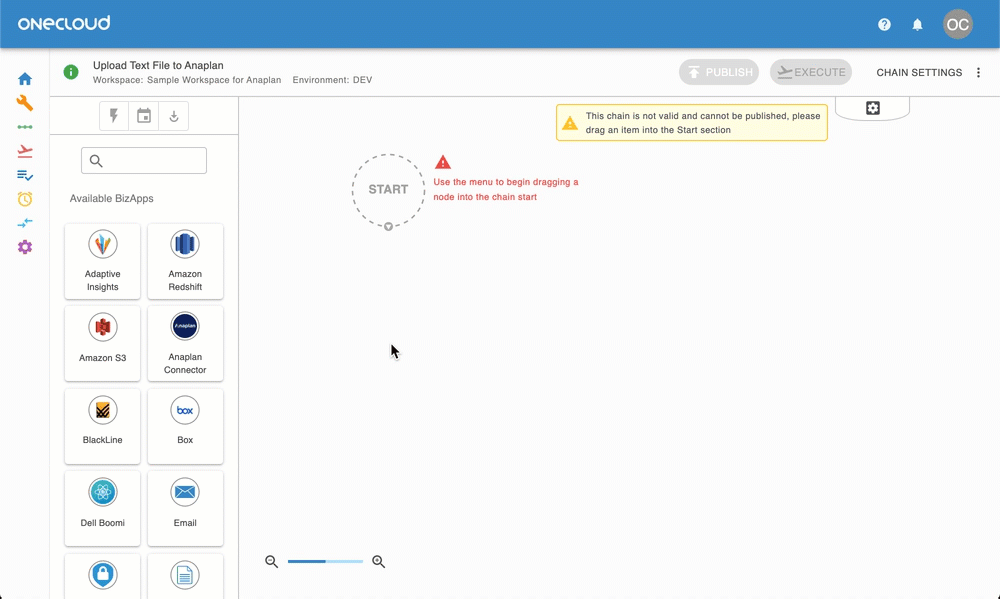Image resolution: width=1000 pixels, height=599 pixels.
Task: Click the PUBLISH button
Action: click(x=719, y=72)
